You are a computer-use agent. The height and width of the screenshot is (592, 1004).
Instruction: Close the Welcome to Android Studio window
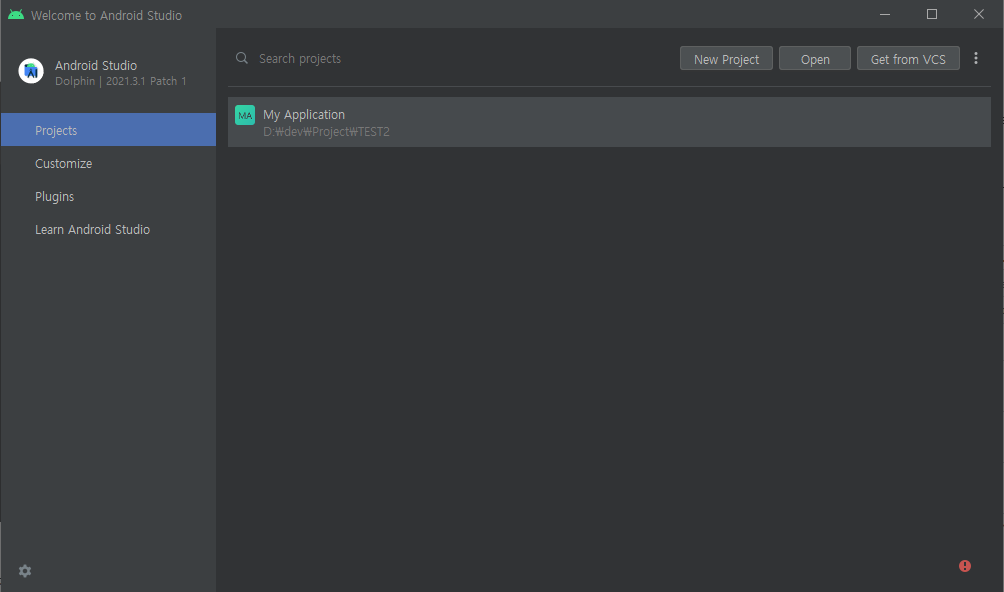[x=979, y=14]
